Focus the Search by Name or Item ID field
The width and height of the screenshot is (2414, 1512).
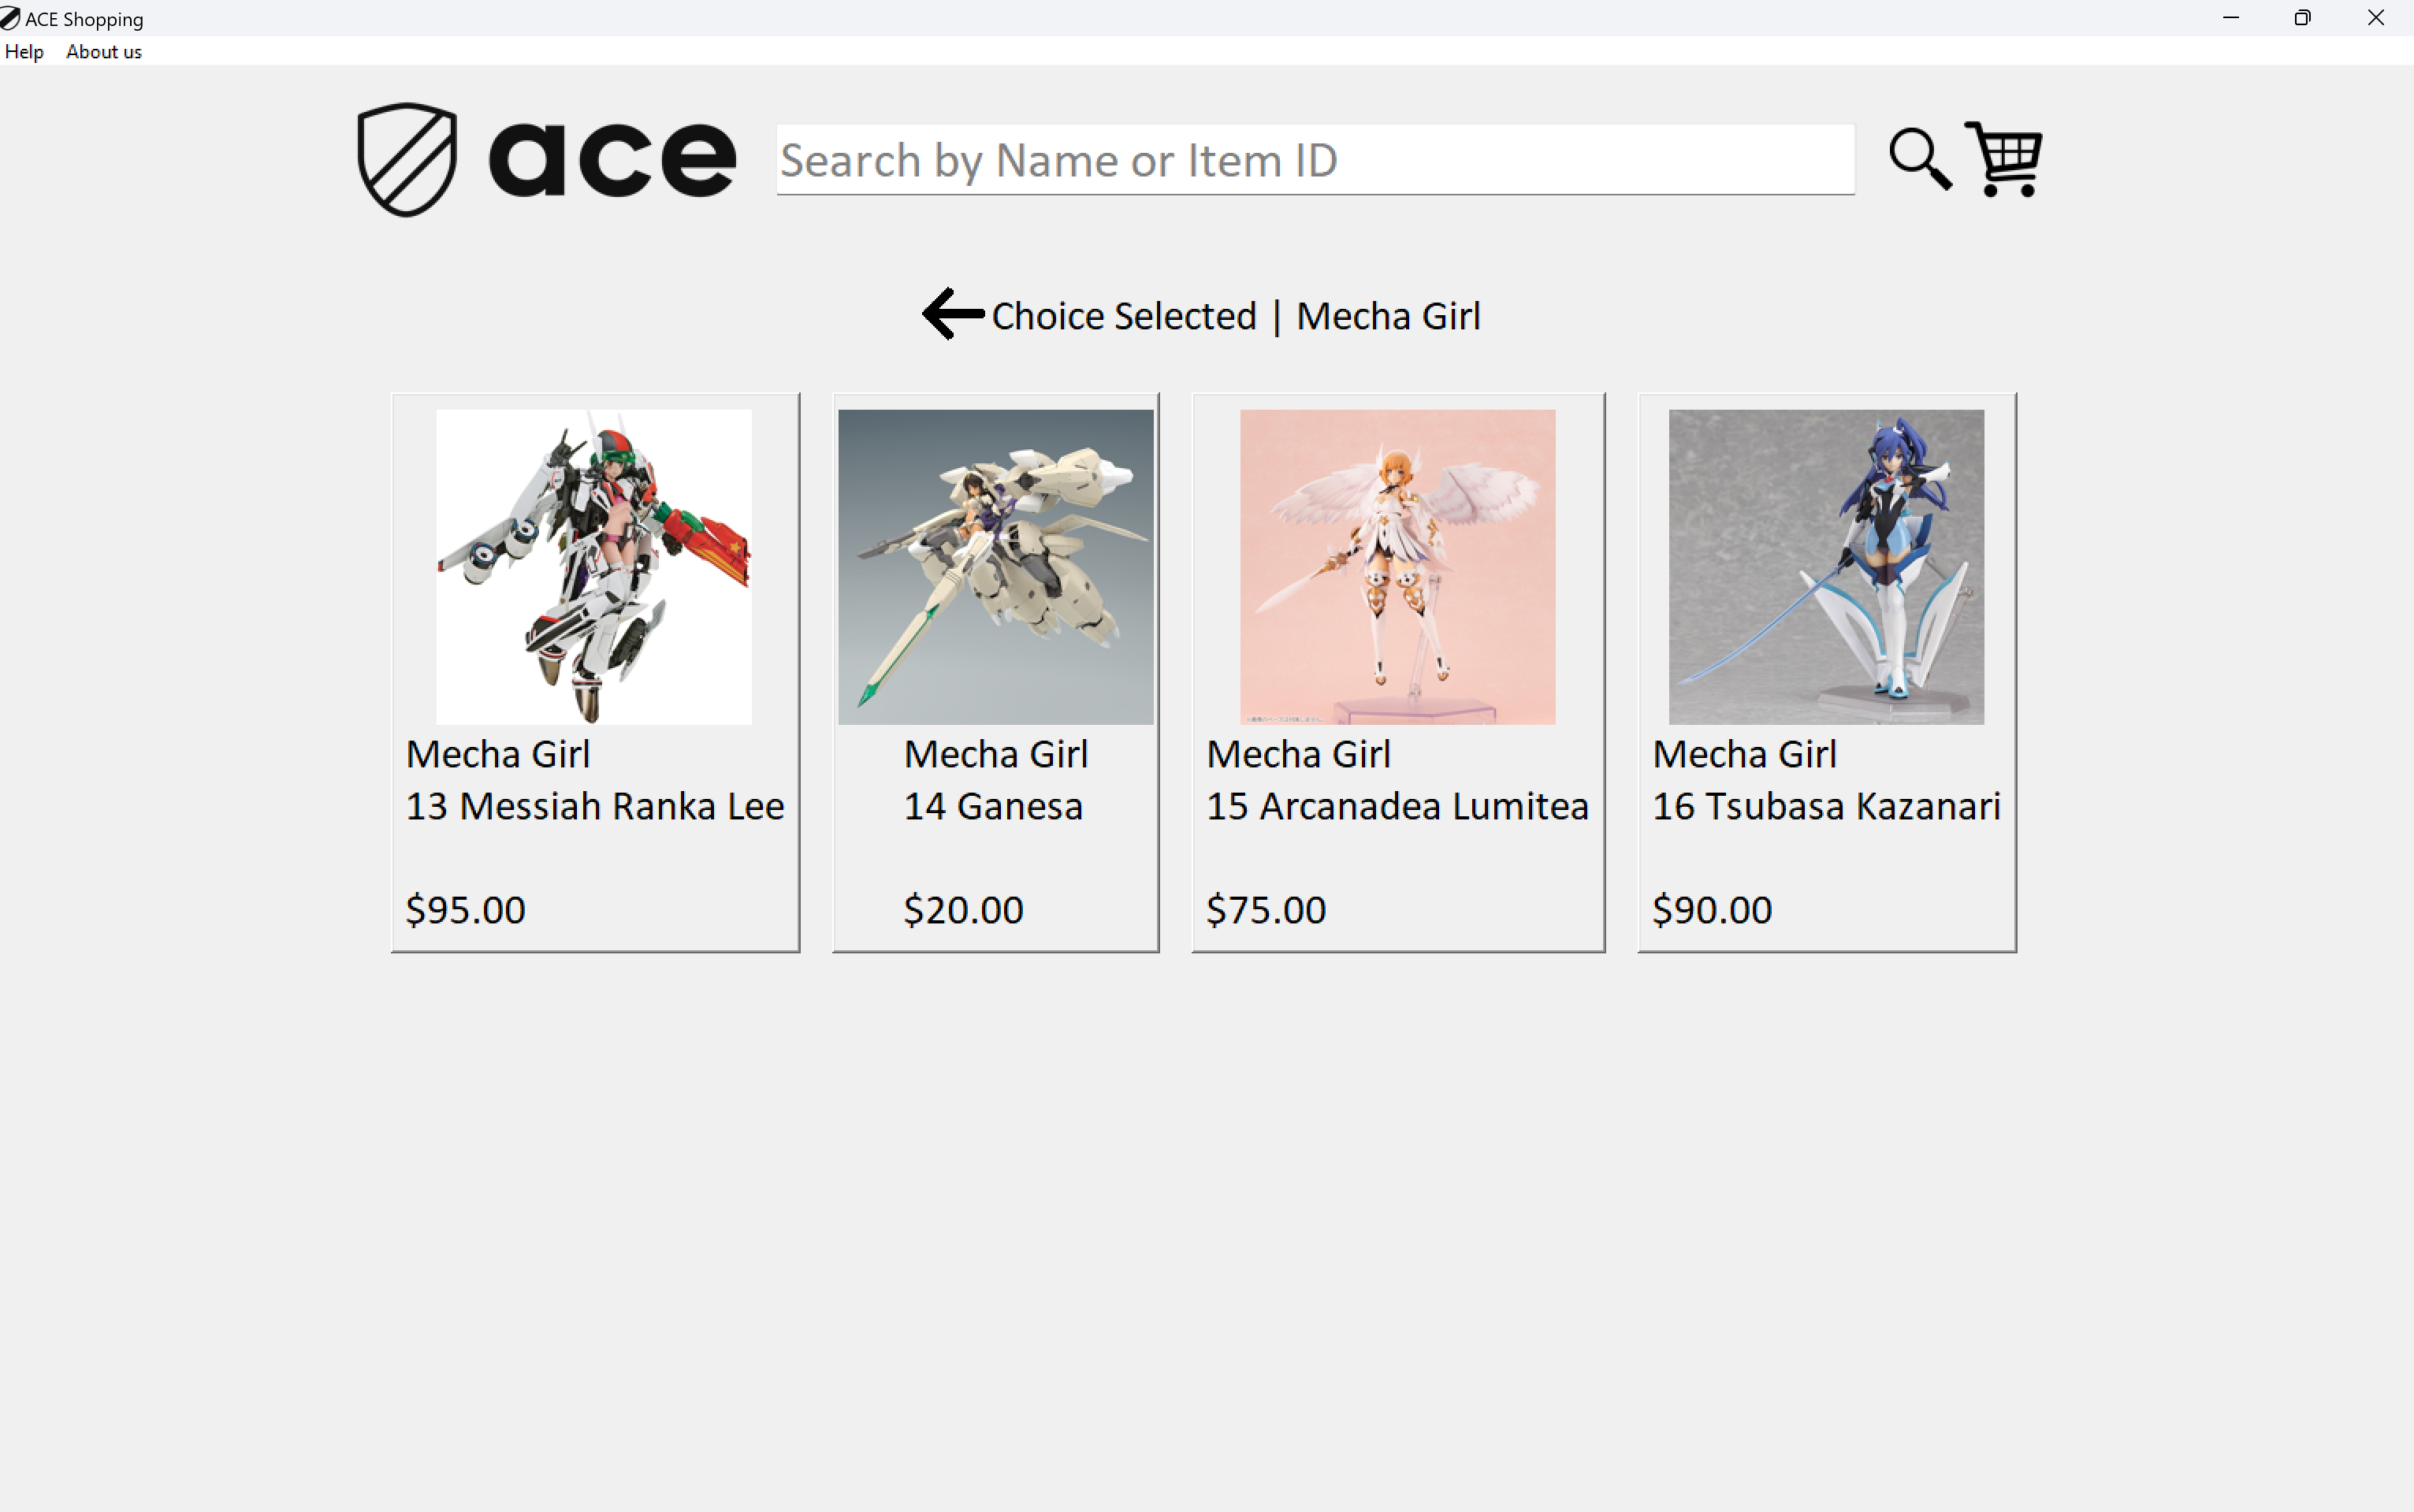click(x=1315, y=160)
